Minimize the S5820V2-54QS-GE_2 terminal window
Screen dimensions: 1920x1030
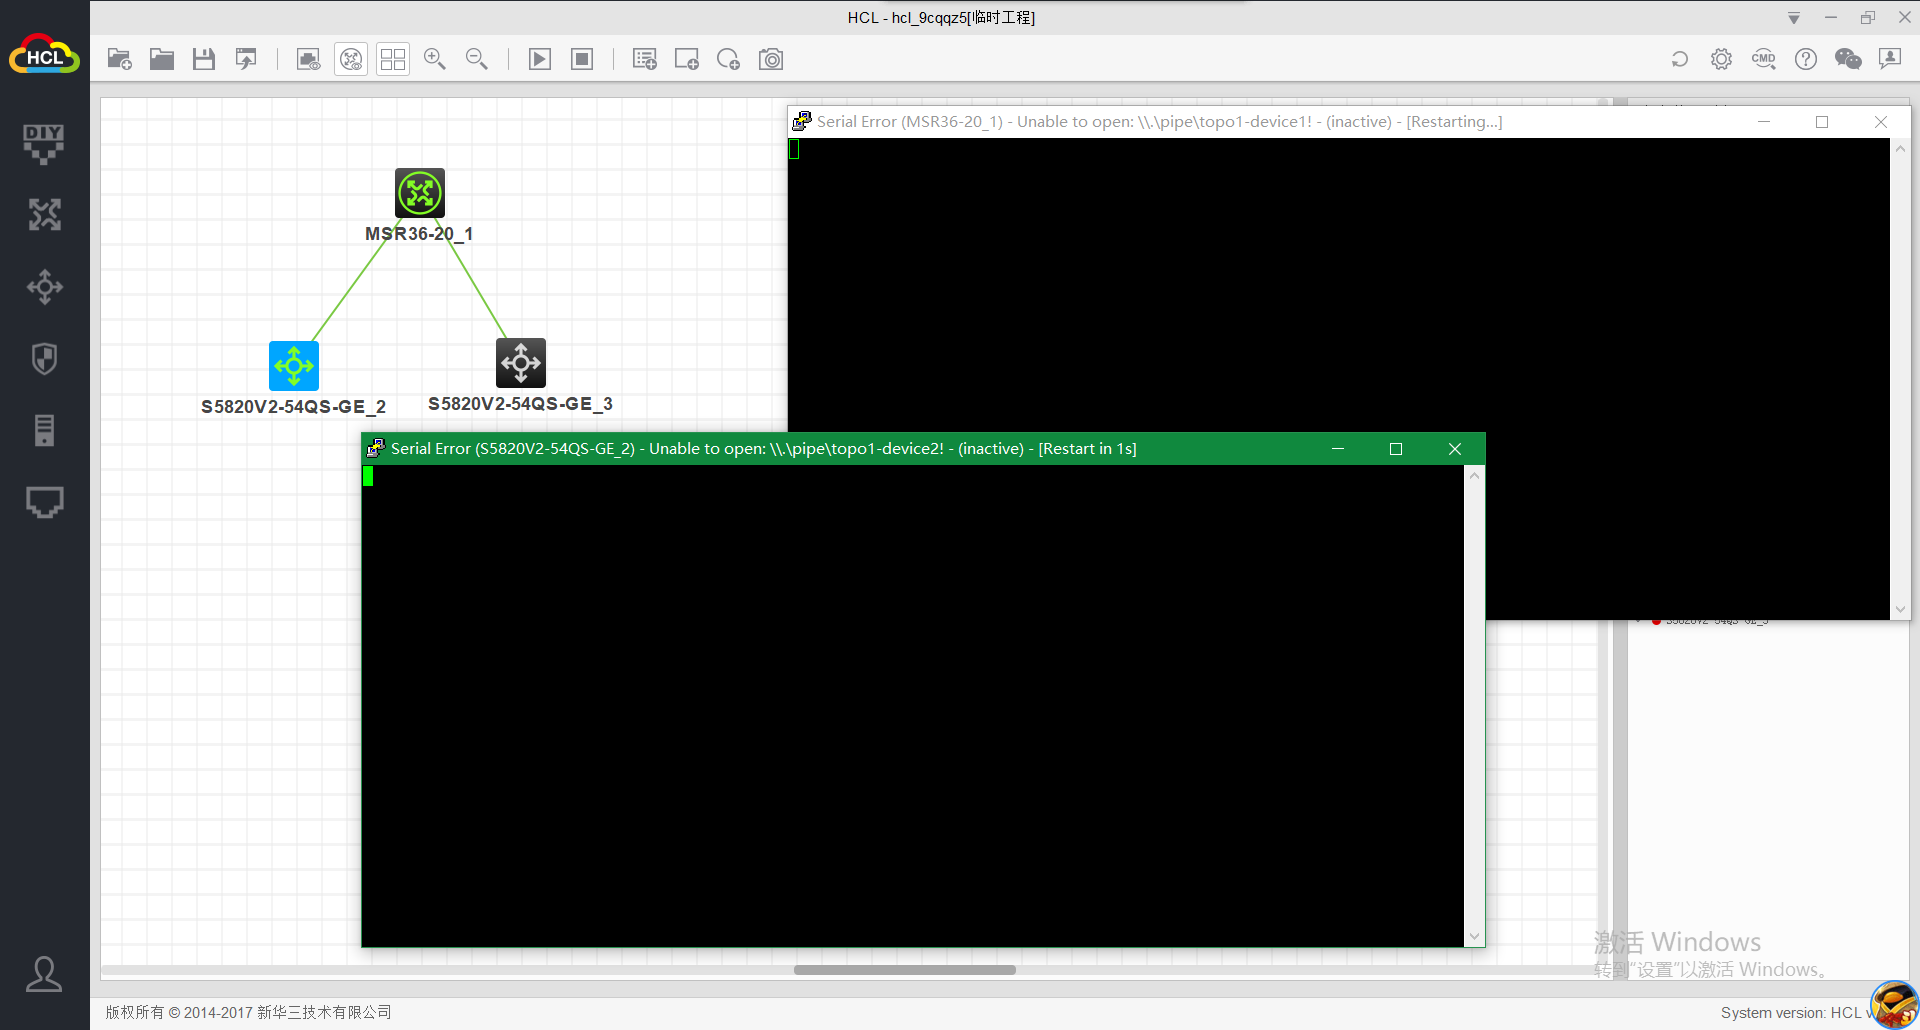pos(1337,449)
